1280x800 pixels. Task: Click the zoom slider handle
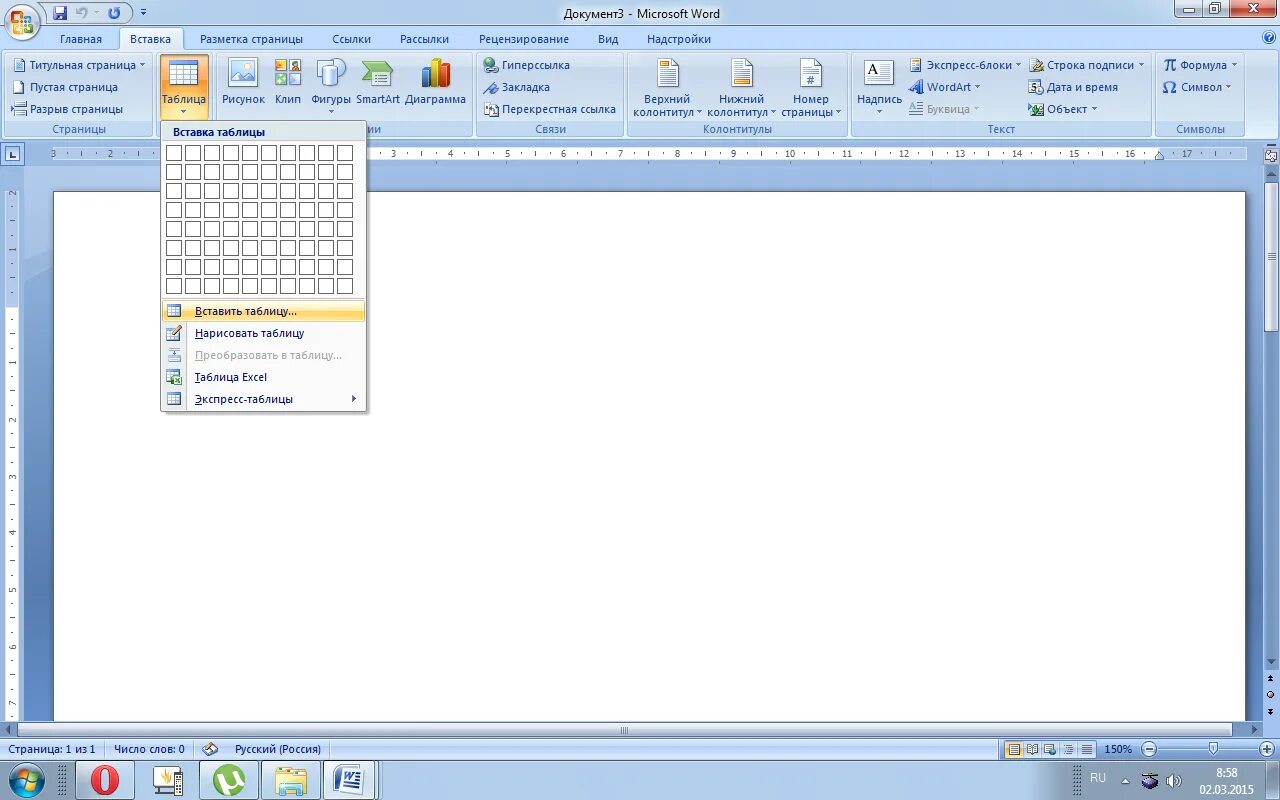pyautogui.click(x=1213, y=749)
